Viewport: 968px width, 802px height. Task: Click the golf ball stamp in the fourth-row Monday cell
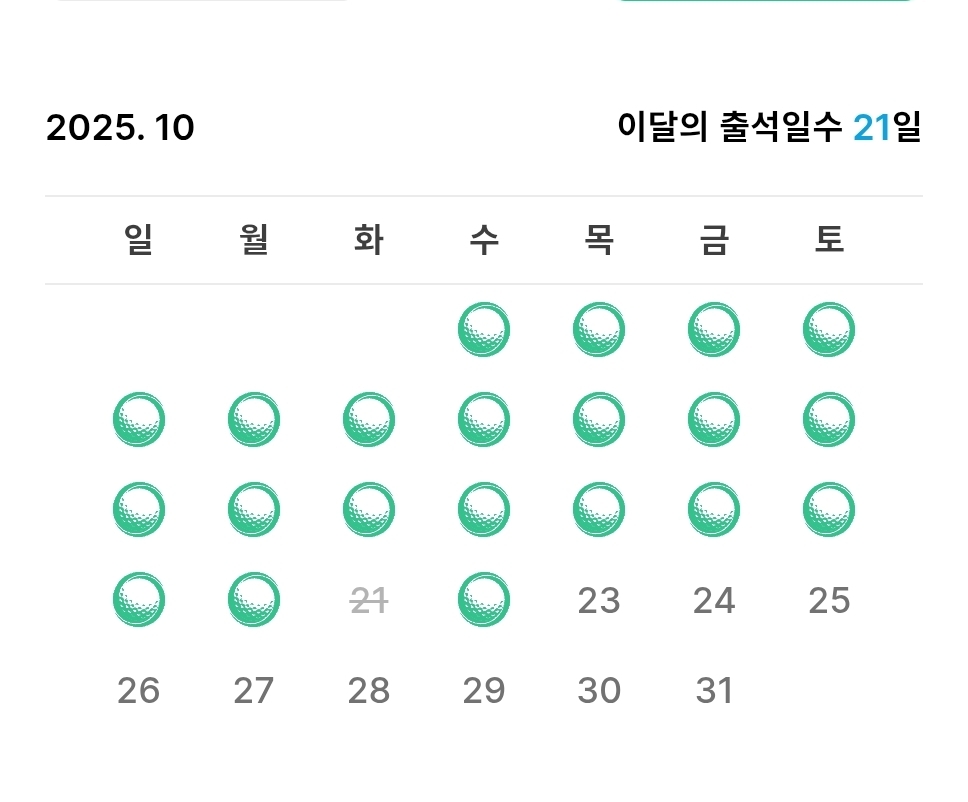254,600
